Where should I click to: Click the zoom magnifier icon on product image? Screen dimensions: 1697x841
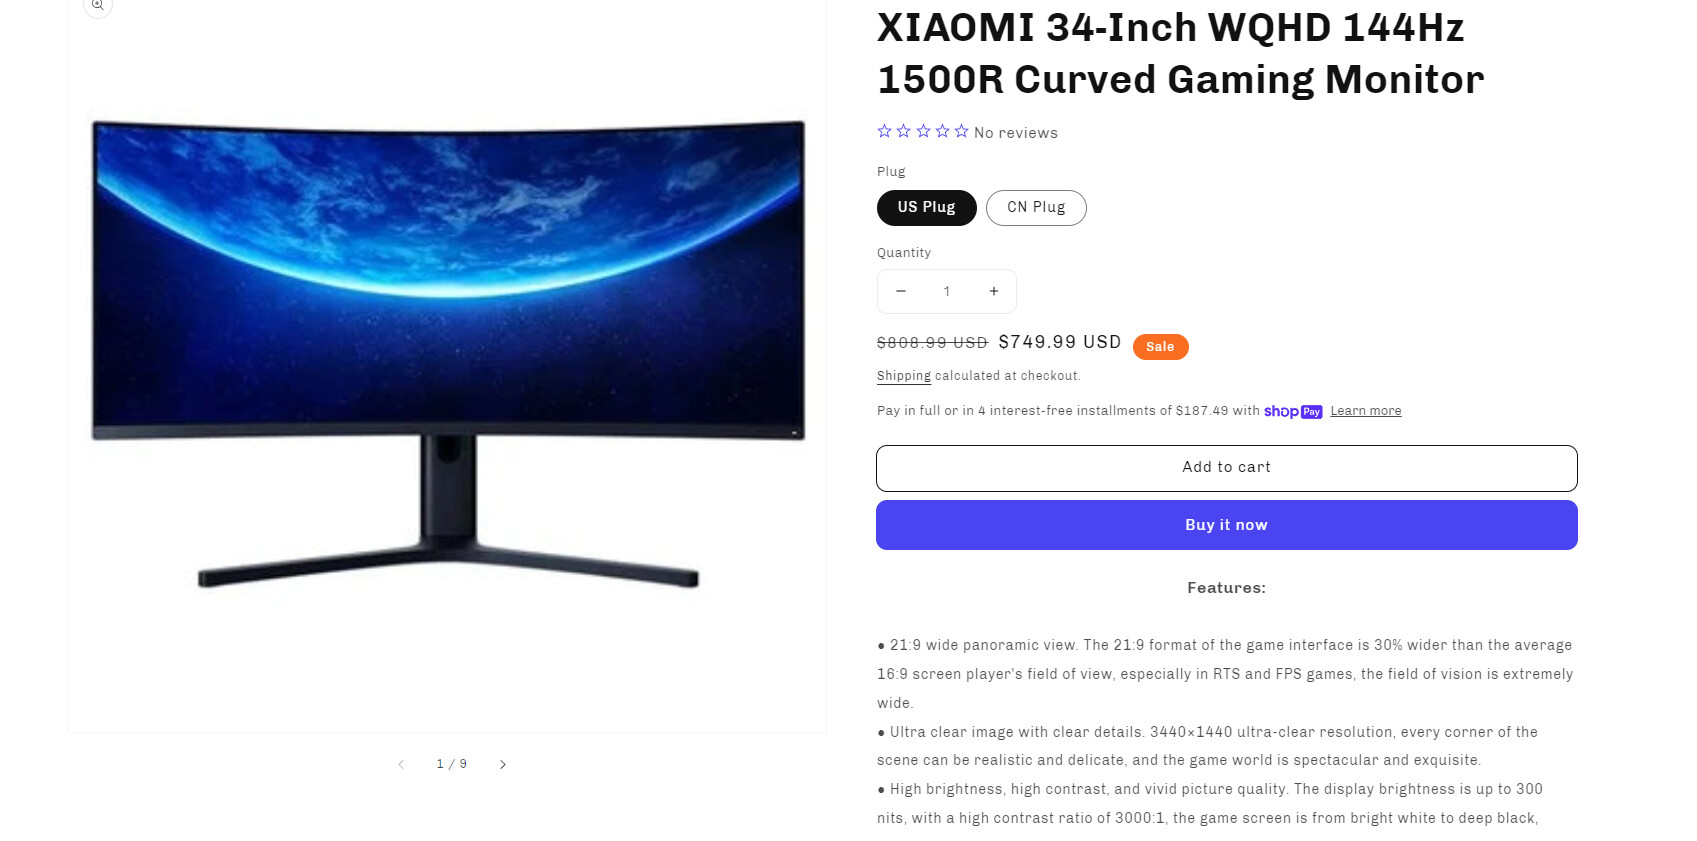point(97,5)
